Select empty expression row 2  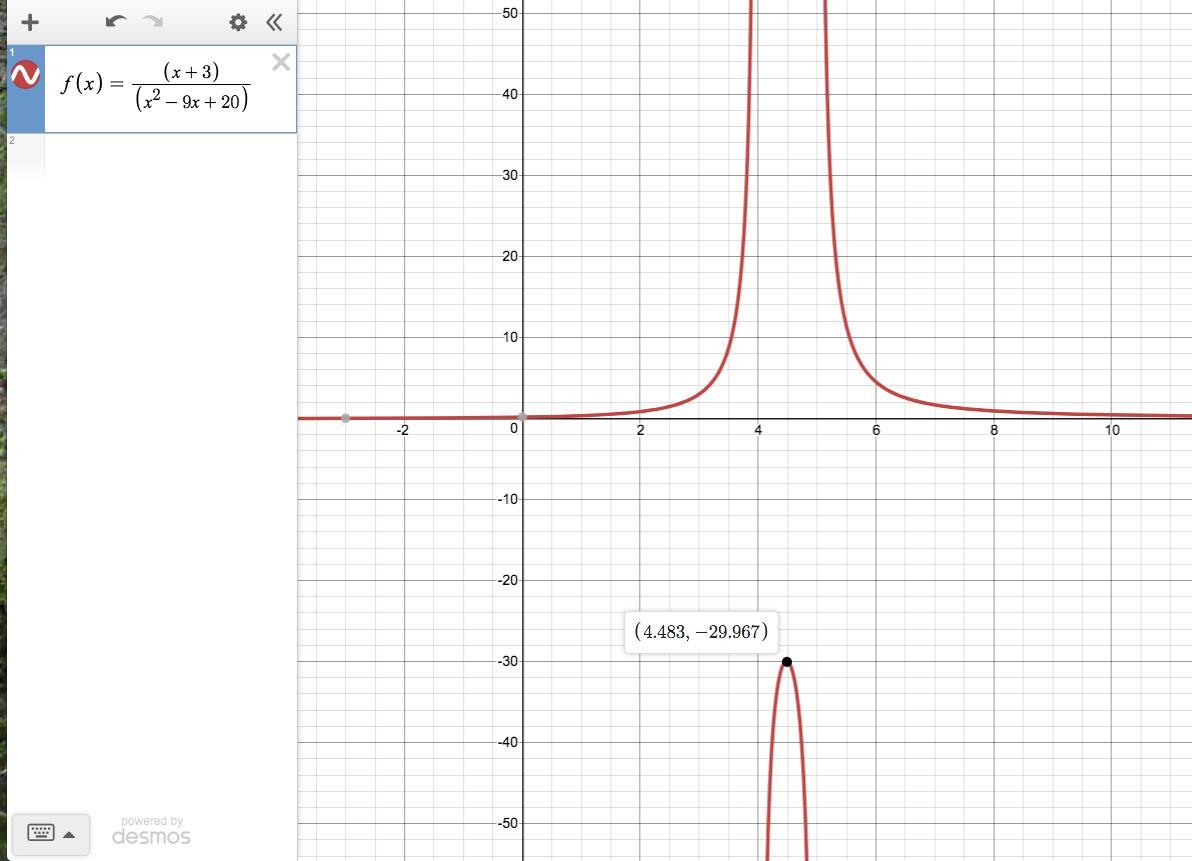[x=152, y=156]
